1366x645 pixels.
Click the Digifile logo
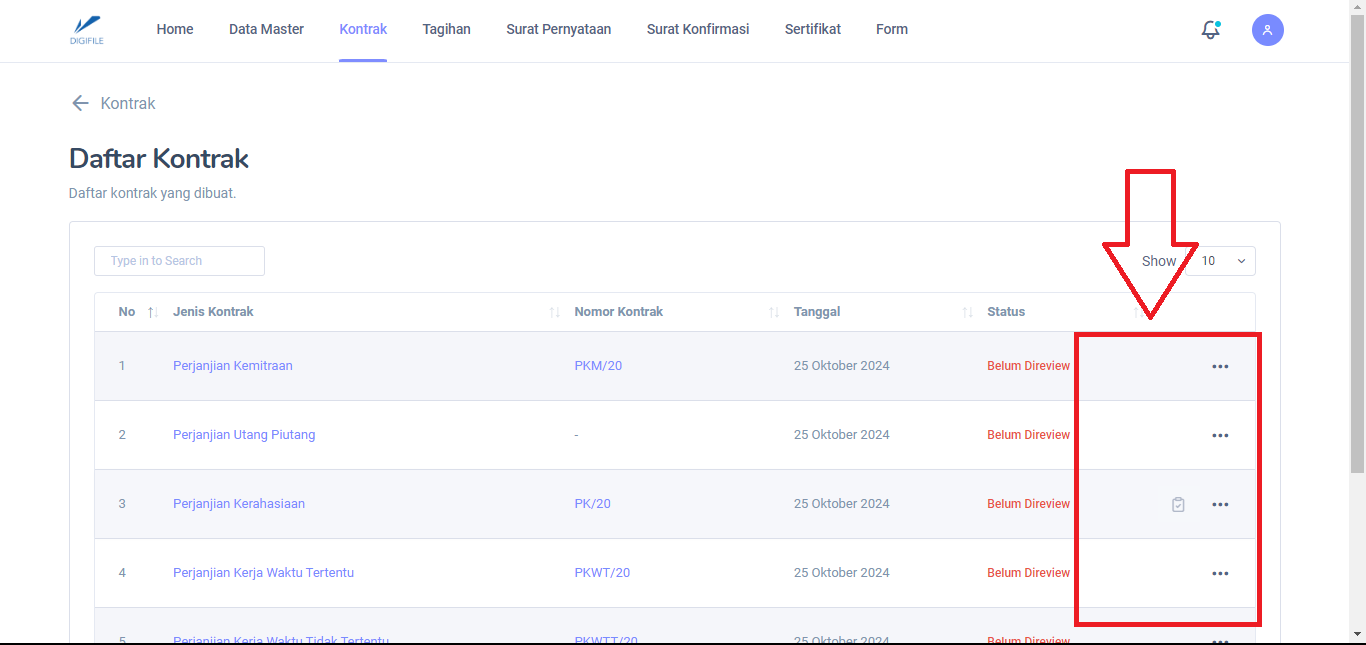coord(87,30)
